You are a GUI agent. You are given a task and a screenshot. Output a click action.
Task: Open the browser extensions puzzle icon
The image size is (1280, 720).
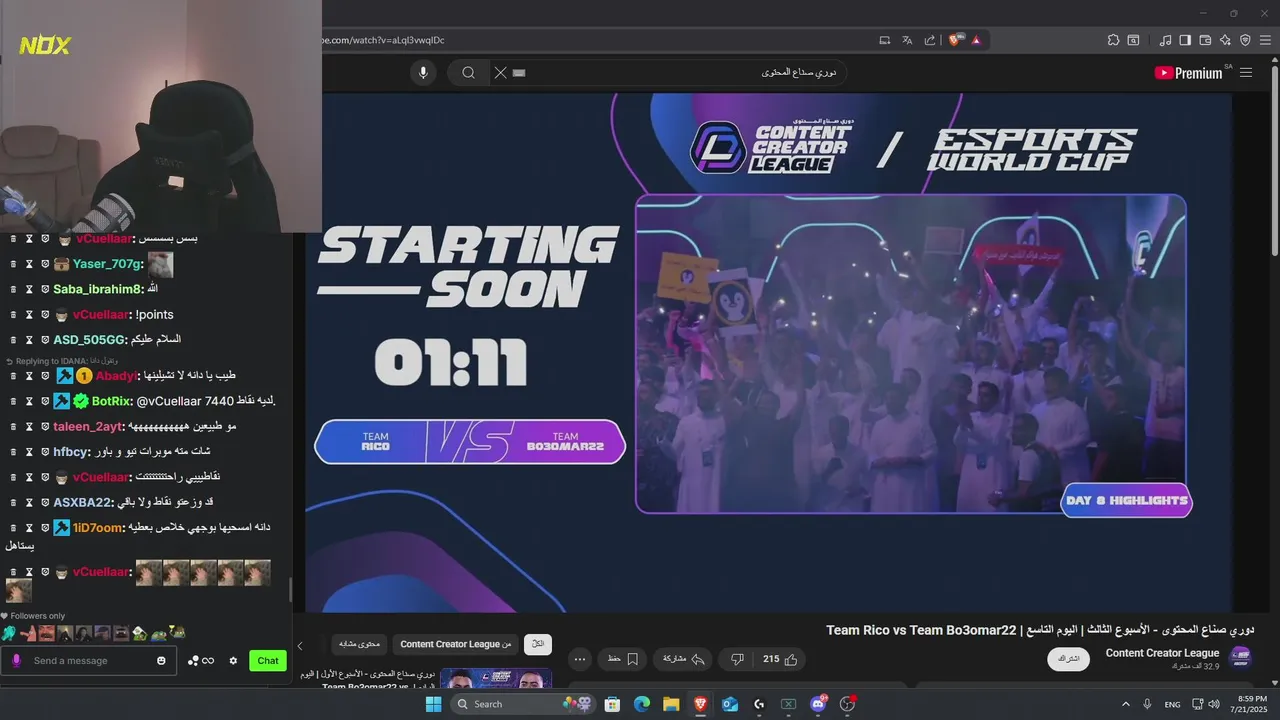coord(1113,40)
